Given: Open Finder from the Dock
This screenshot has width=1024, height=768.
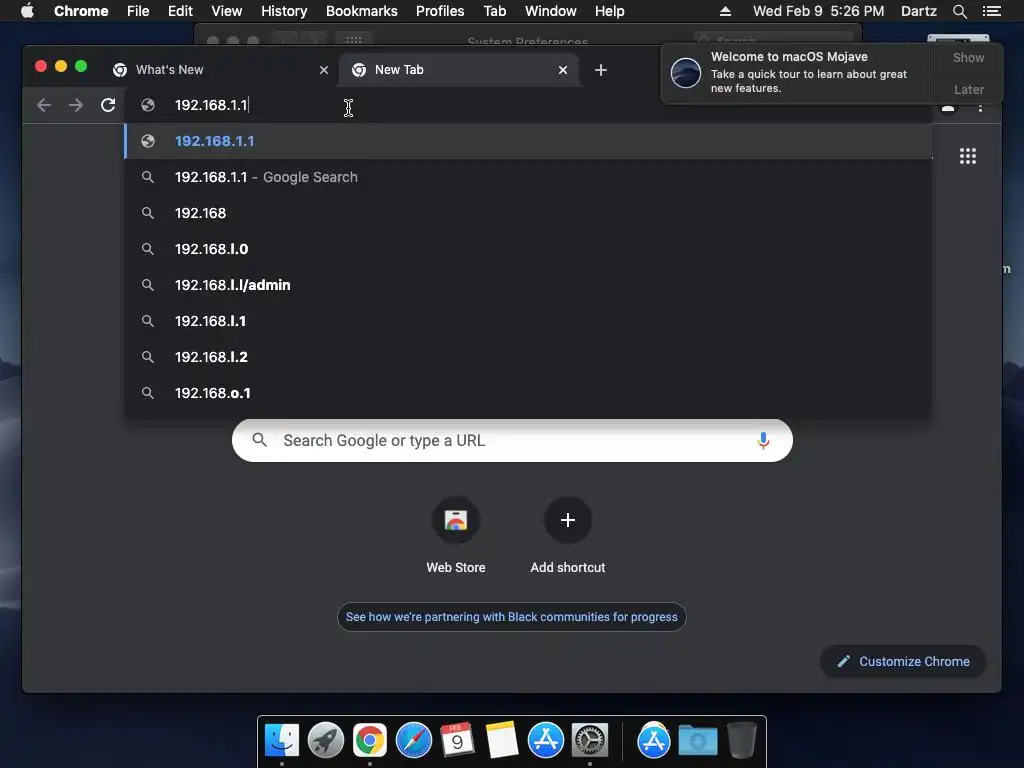Looking at the screenshot, I should [282, 741].
